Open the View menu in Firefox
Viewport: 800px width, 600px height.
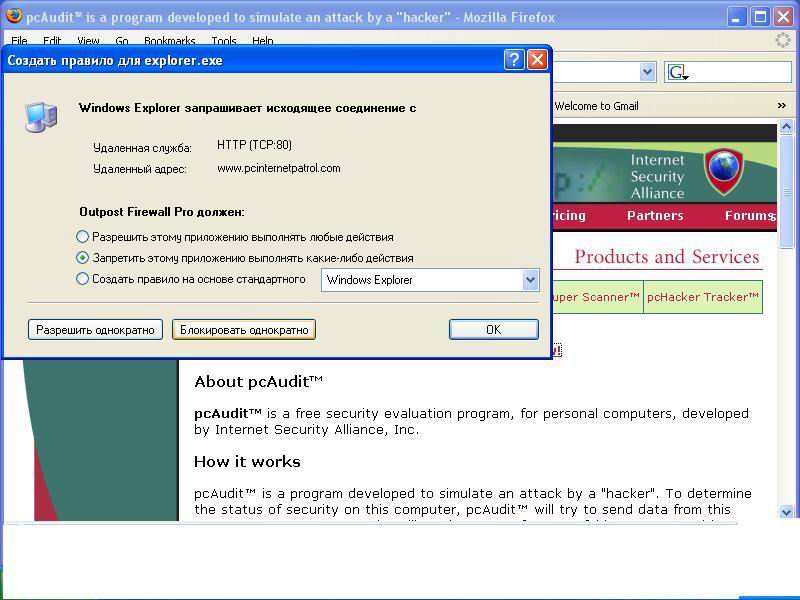pos(88,40)
